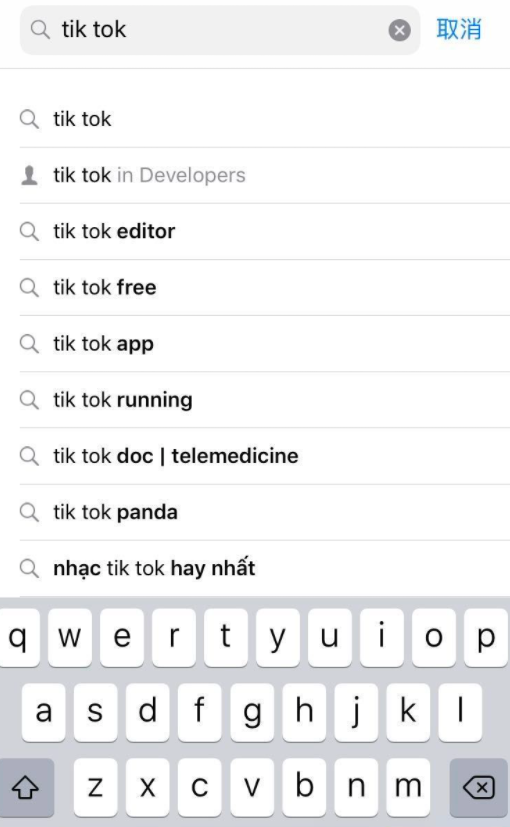Tap the person icon for Developers
Image resolution: width=510 pixels, height=827 pixels.
[x=29, y=175]
